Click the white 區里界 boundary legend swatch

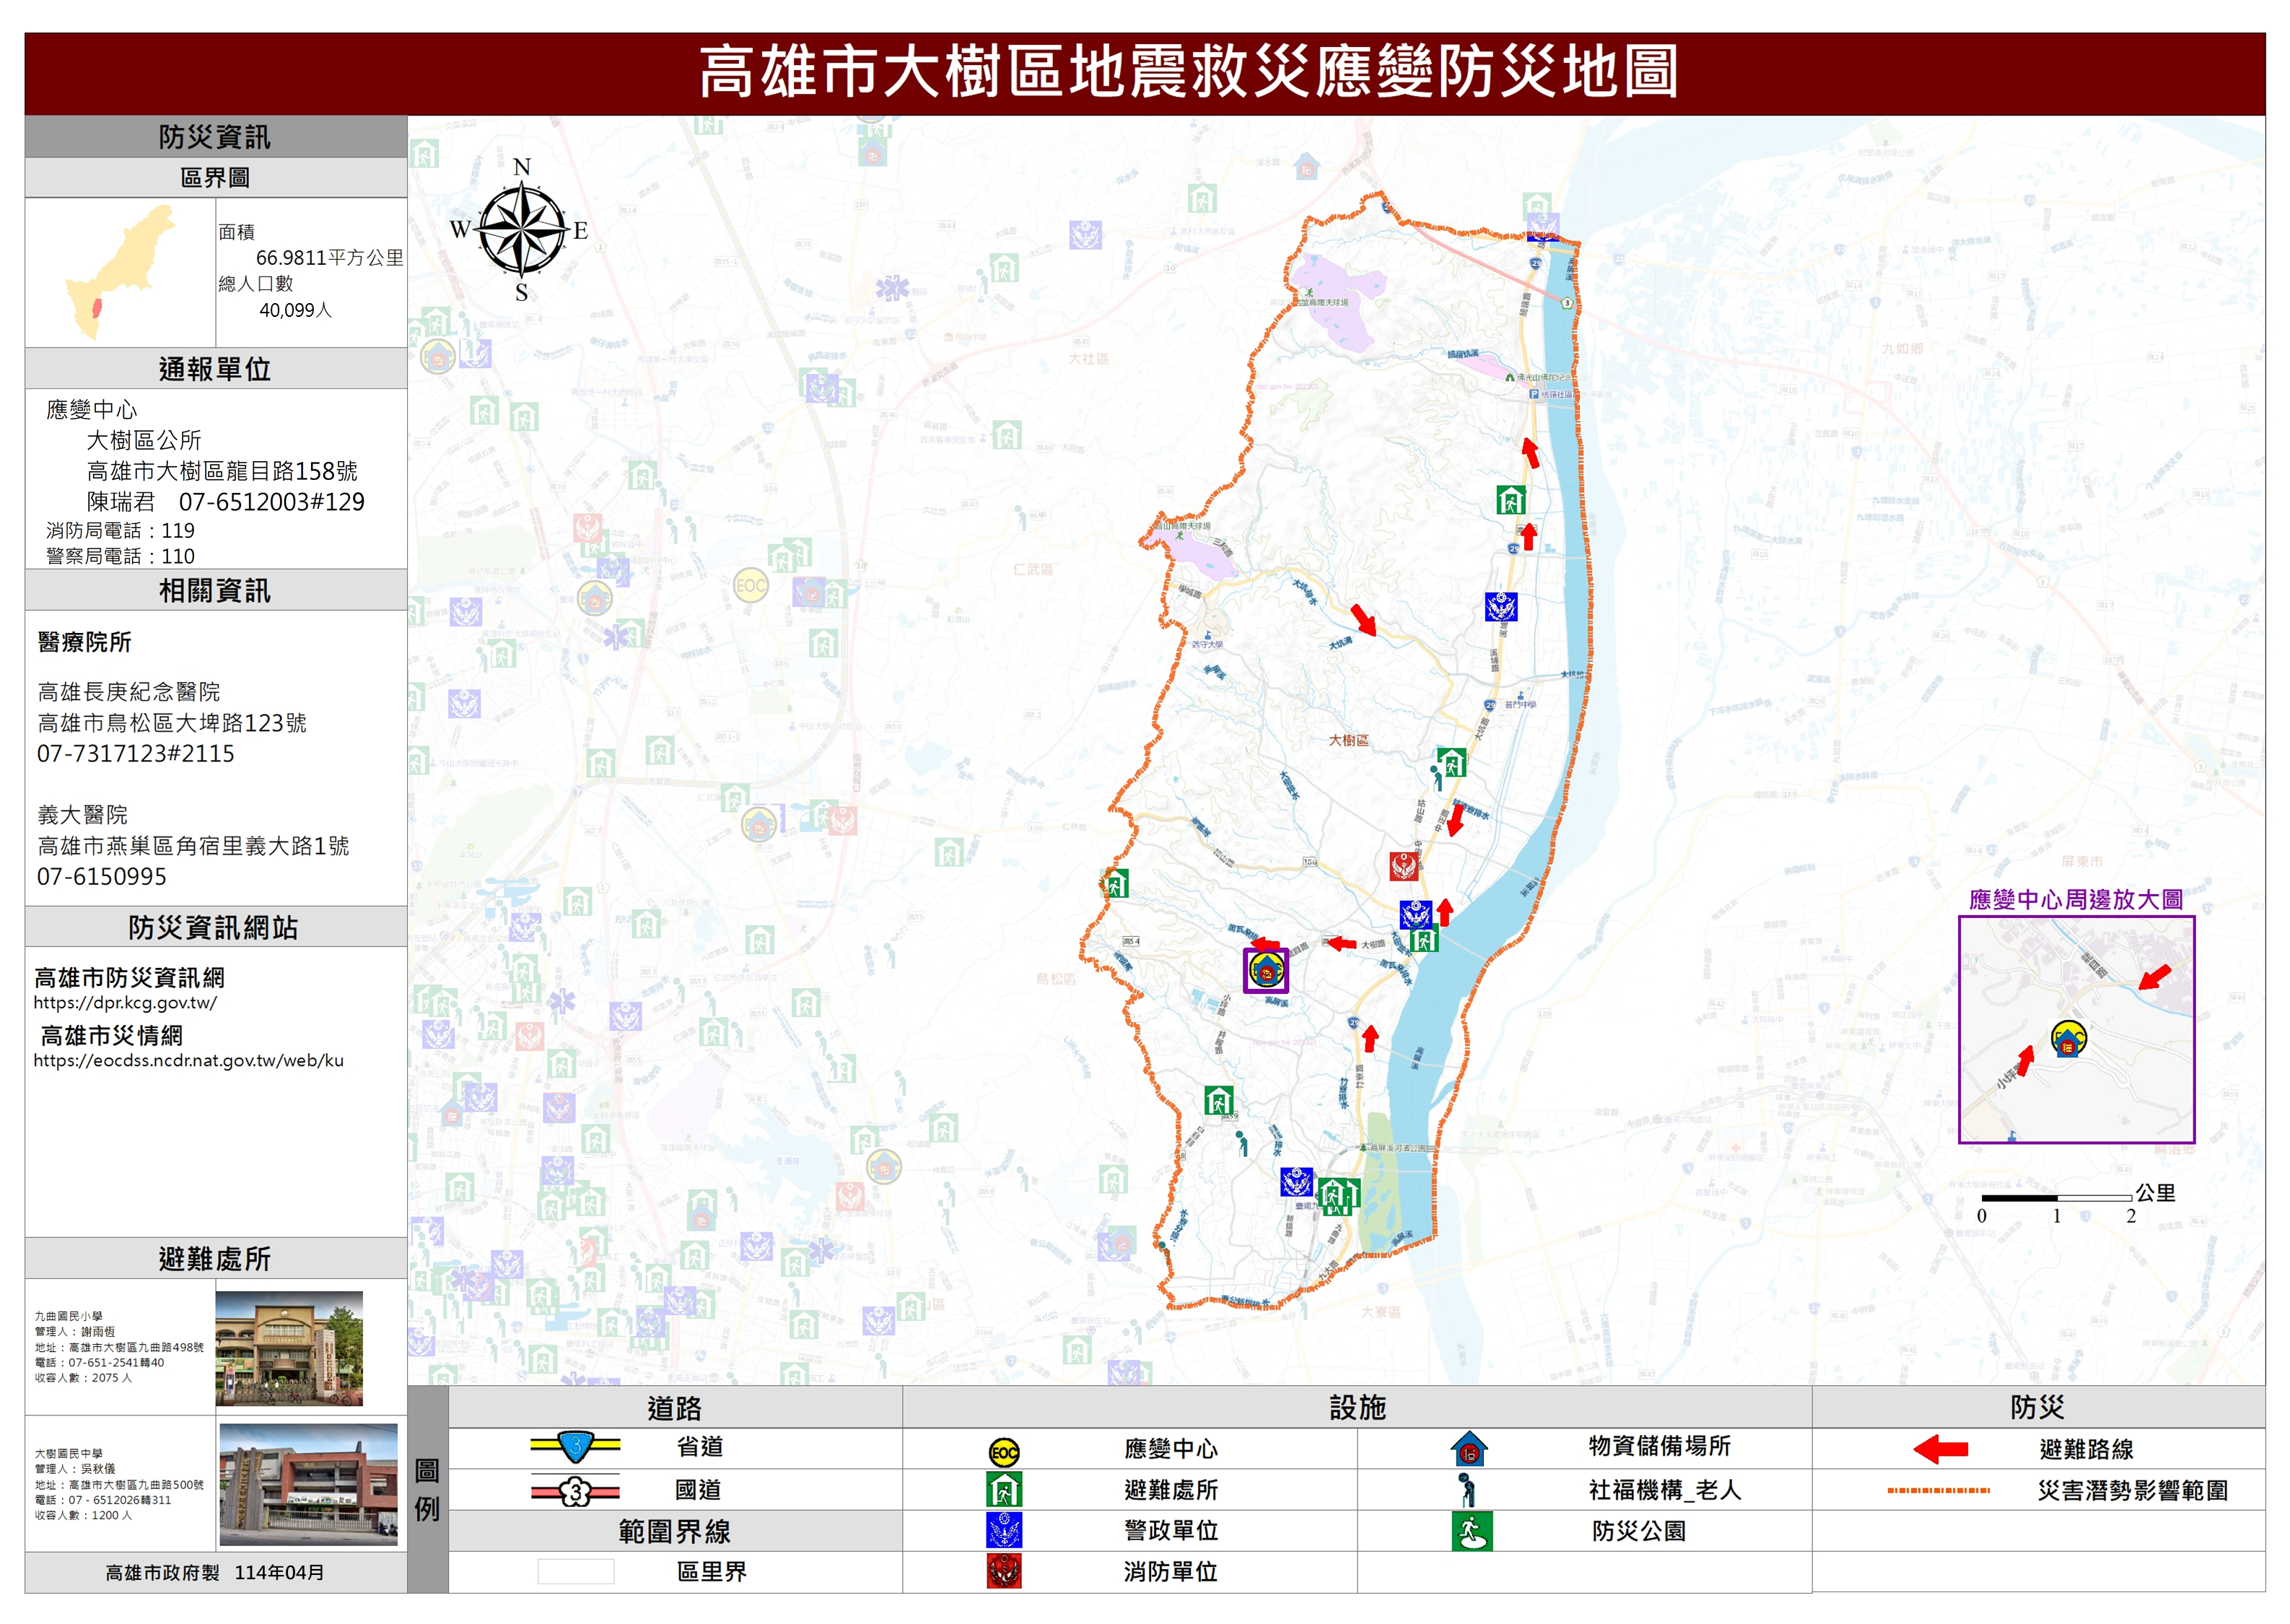(x=576, y=1572)
